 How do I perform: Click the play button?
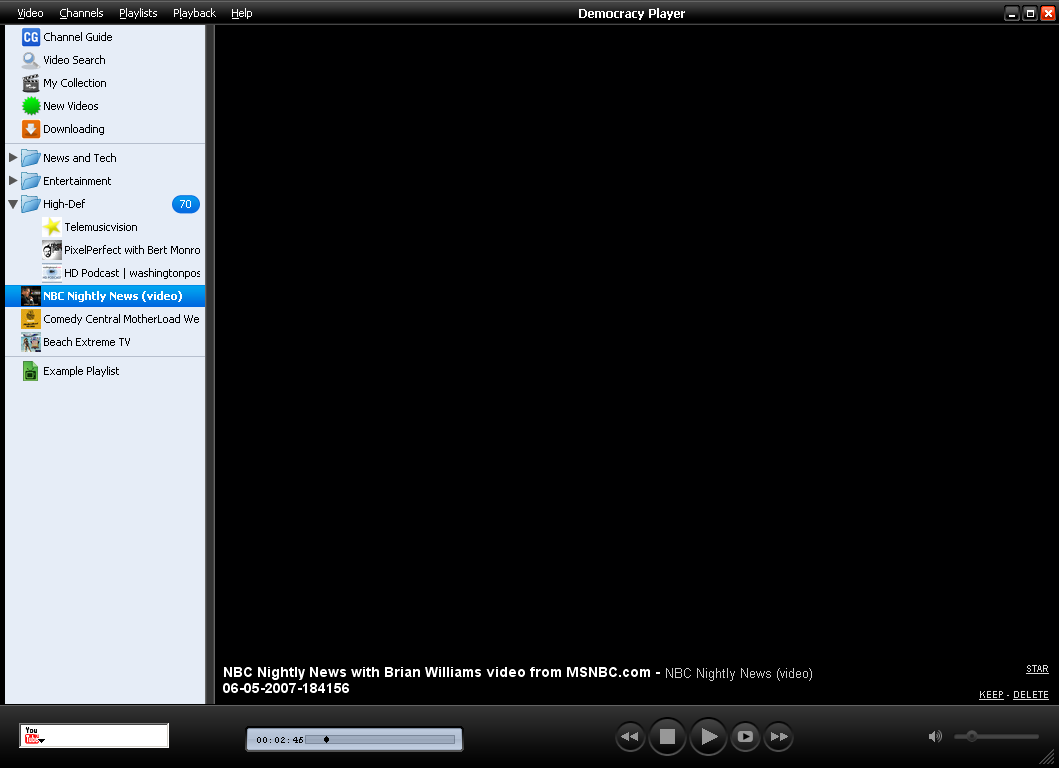tap(708, 736)
